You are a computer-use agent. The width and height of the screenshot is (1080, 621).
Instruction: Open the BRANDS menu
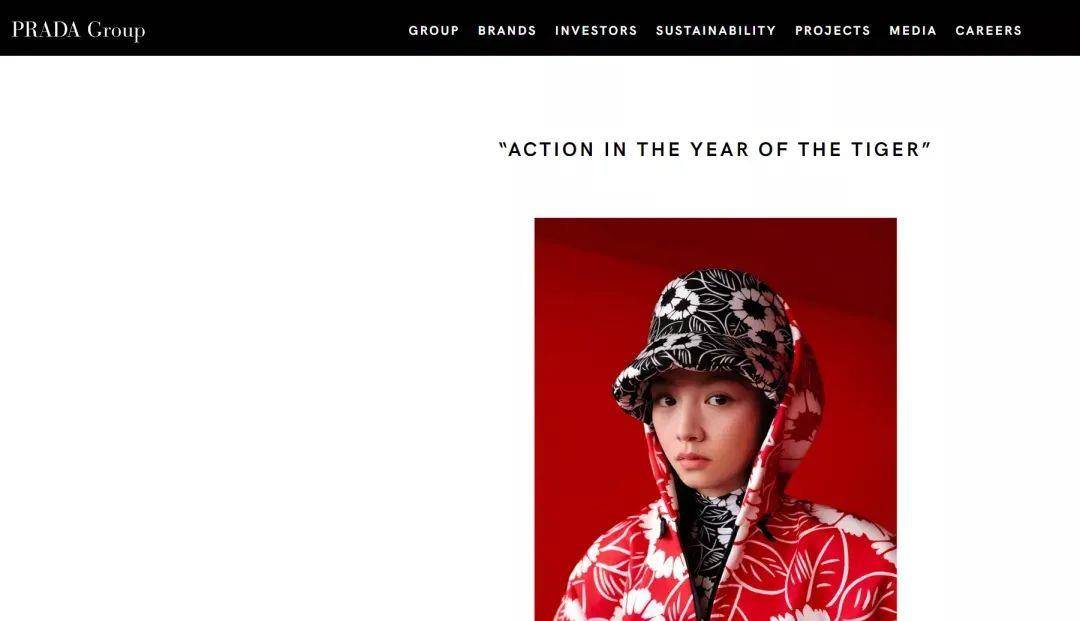click(507, 30)
